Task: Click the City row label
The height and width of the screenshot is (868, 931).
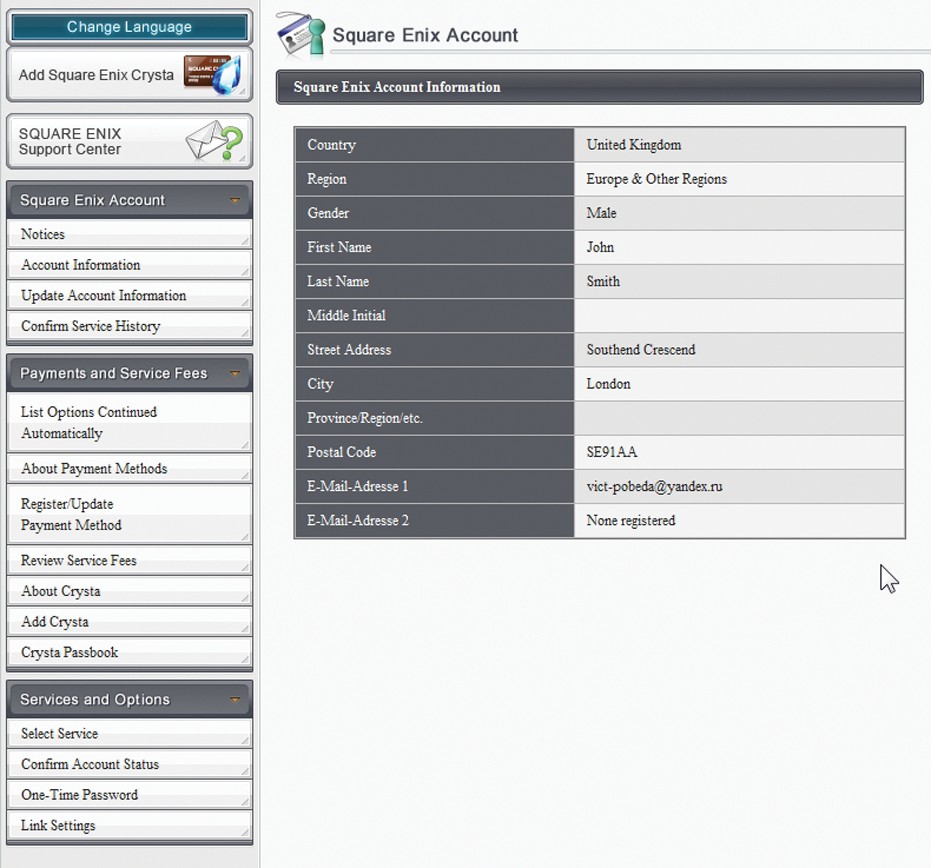Action: click(320, 384)
